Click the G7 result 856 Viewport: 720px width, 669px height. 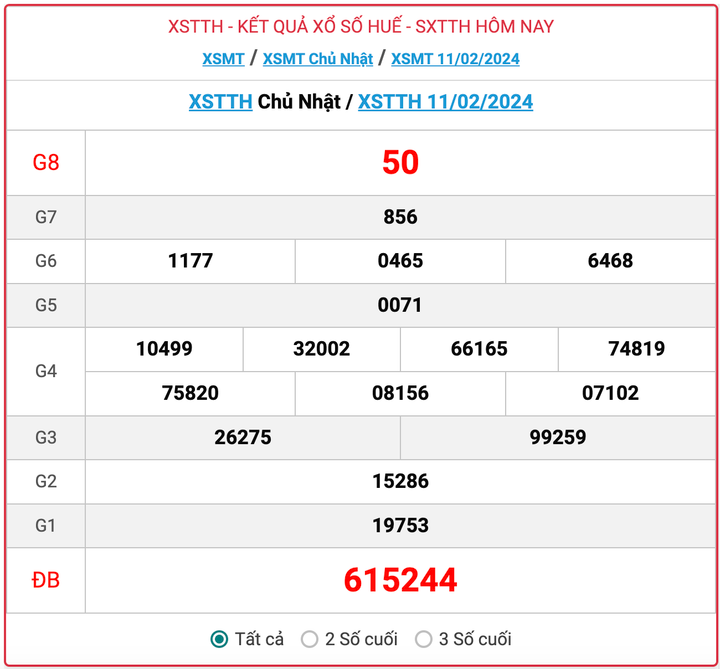pyautogui.click(x=400, y=217)
